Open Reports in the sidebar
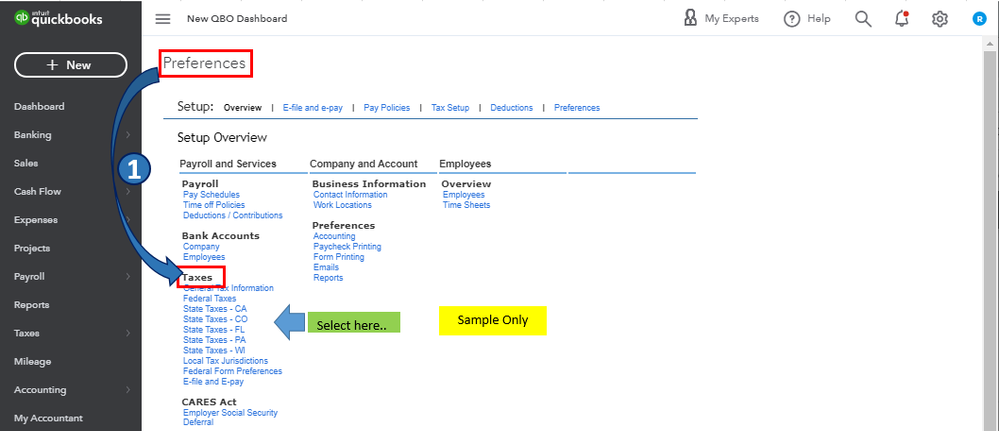Image resolution: width=999 pixels, height=431 pixels. pyautogui.click(x=31, y=305)
